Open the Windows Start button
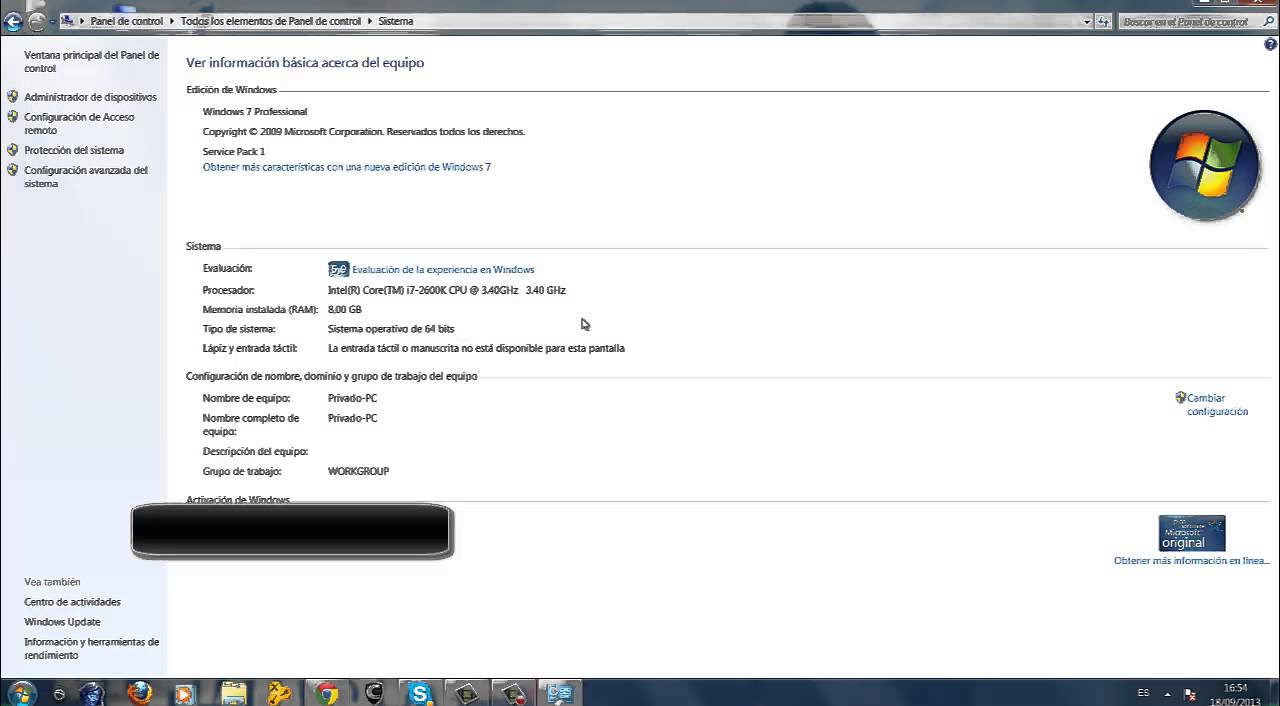This screenshot has width=1280, height=706. [21, 692]
